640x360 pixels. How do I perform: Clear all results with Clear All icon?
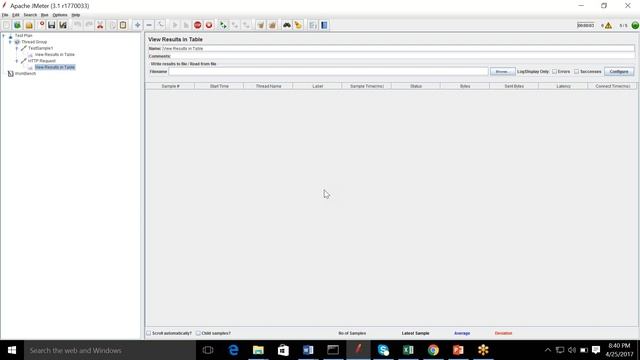click(x=272, y=25)
